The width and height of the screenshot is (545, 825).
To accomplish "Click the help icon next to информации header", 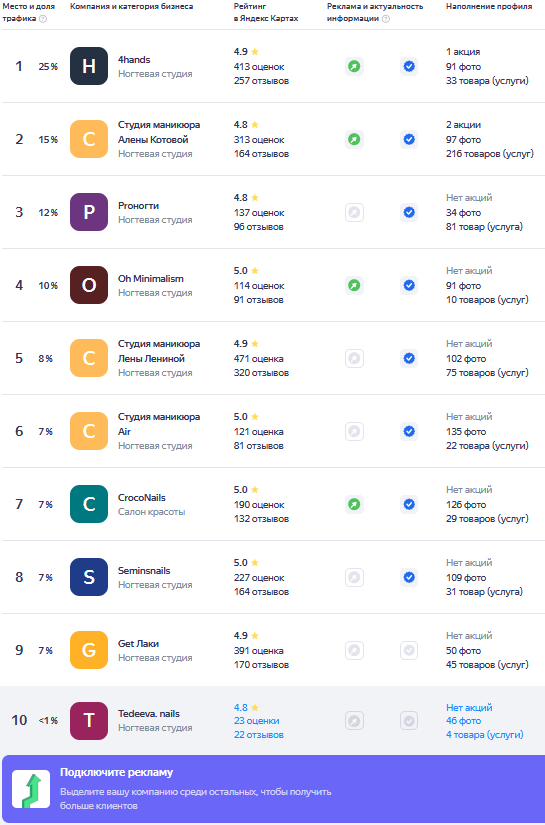I will 386,18.
